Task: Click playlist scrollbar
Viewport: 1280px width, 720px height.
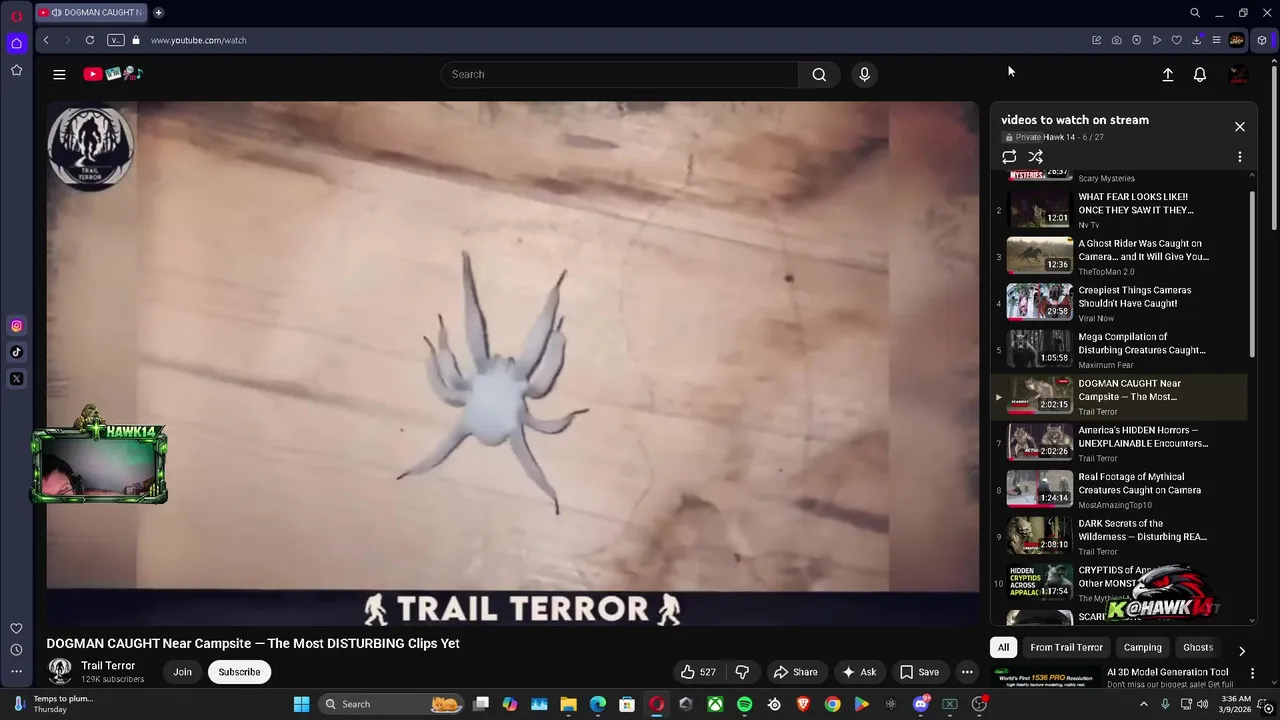Action: coord(1252,275)
